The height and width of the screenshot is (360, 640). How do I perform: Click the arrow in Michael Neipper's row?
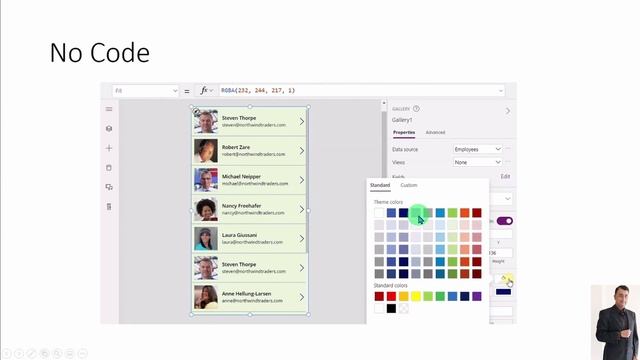[x=302, y=180]
